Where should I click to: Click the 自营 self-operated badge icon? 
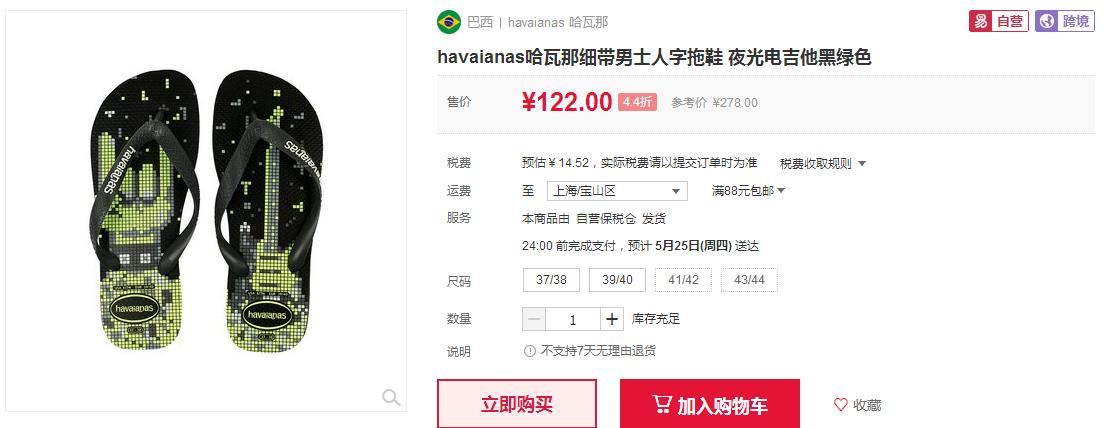coord(999,21)
